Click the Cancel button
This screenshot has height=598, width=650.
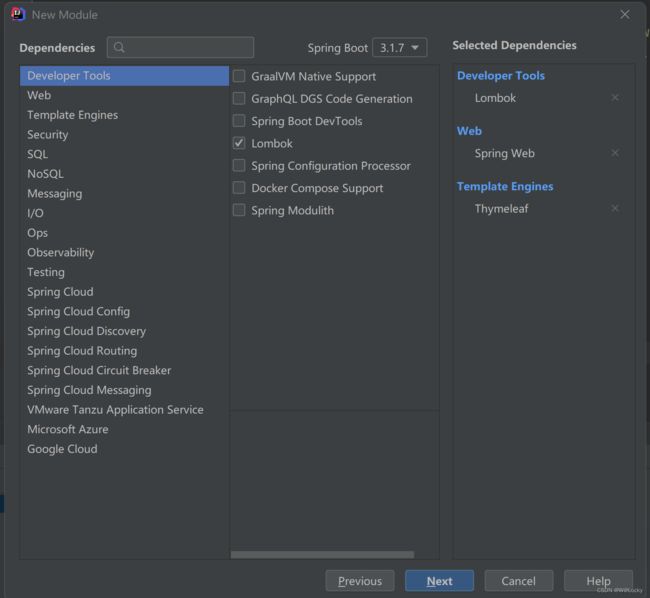coord(519,581)
